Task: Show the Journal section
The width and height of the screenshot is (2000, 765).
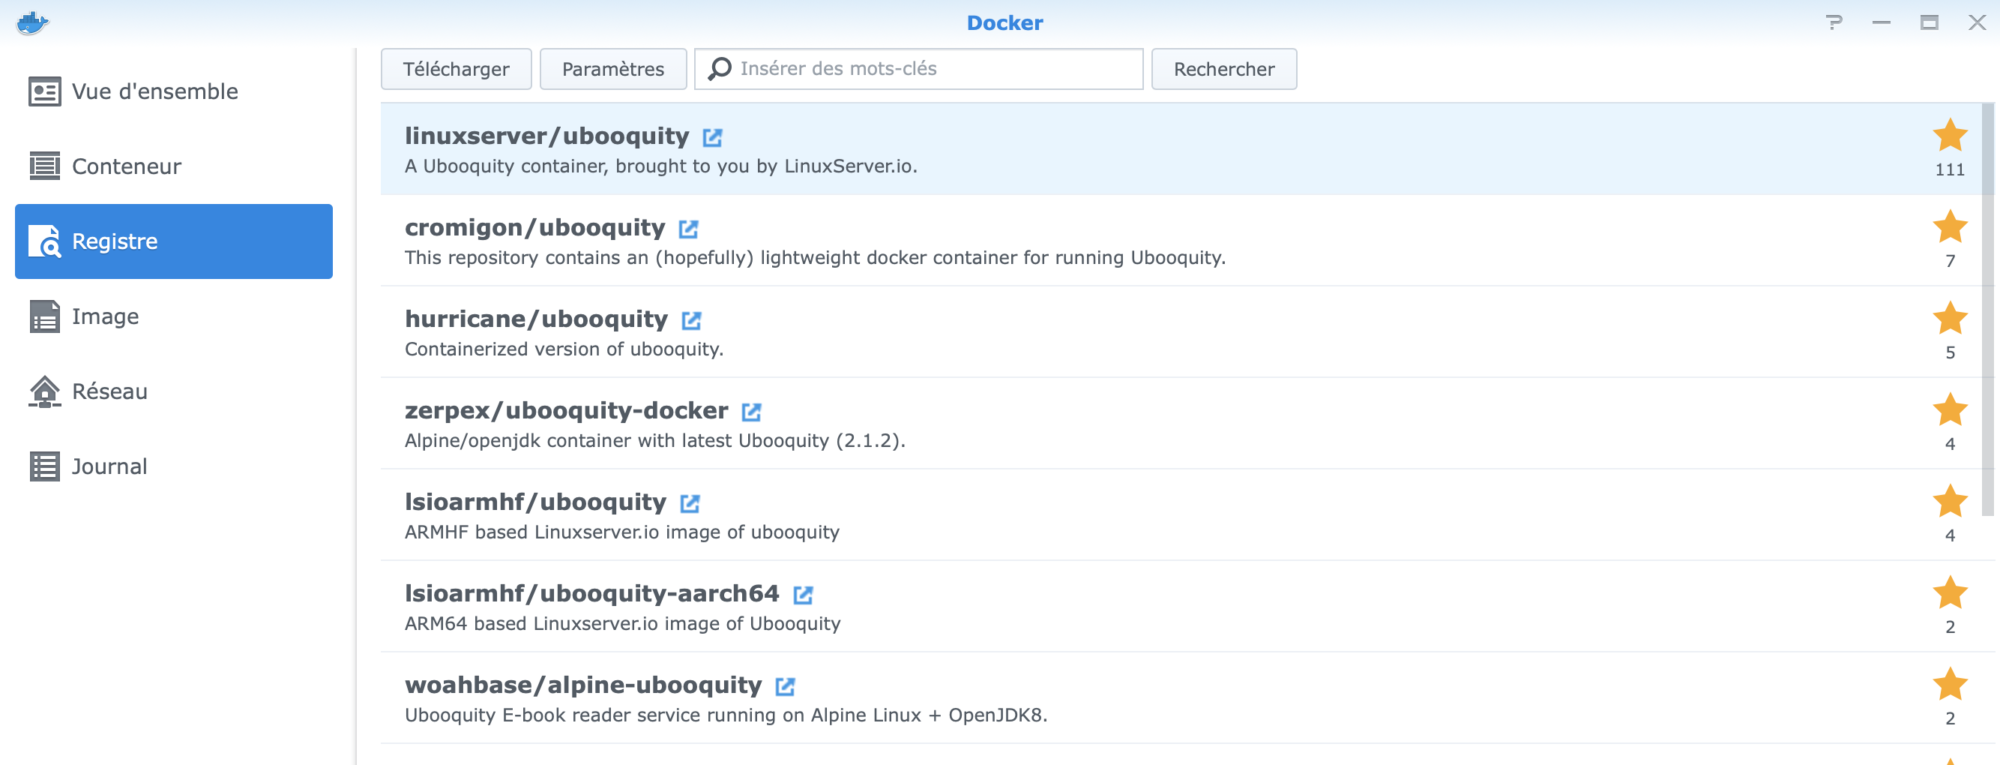Action: click(x=174, y=466)
